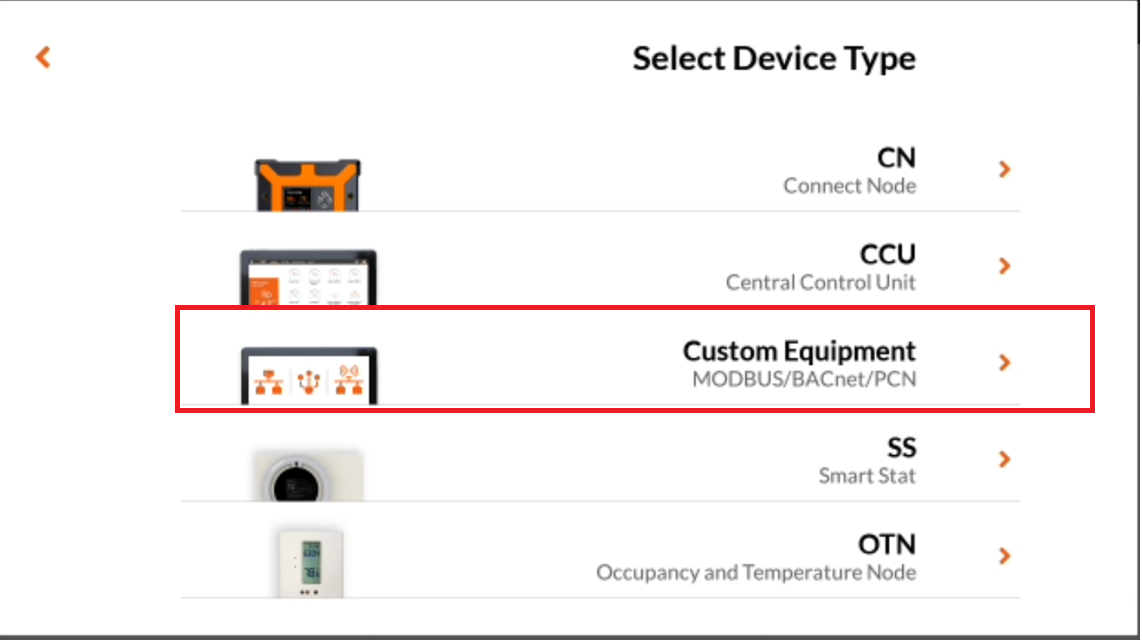1142x640 pixels.
Task: Choose the OTN device type label
Action: tap(887, 544)
